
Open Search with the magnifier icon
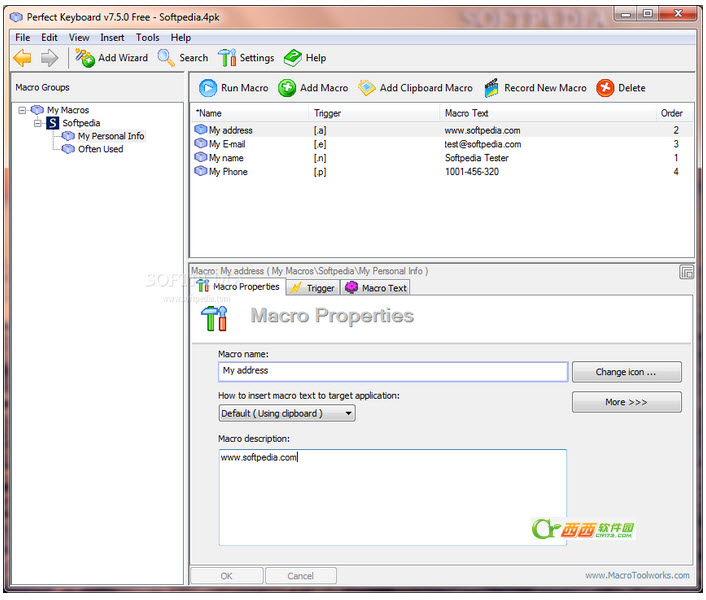(x=183, y=58)
